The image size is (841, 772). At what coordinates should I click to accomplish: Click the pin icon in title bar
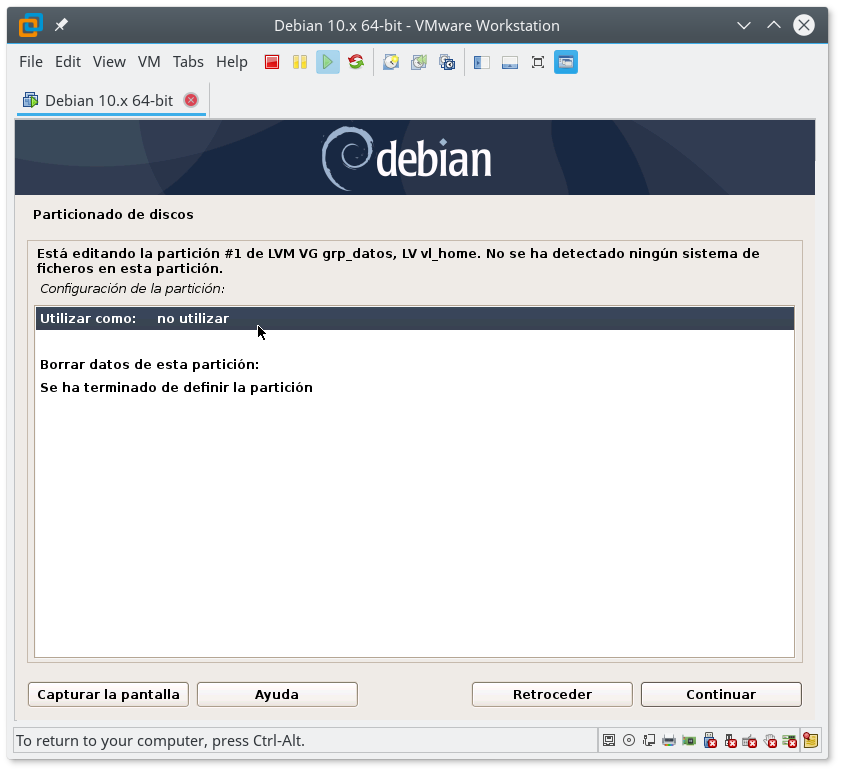[61, 25]
